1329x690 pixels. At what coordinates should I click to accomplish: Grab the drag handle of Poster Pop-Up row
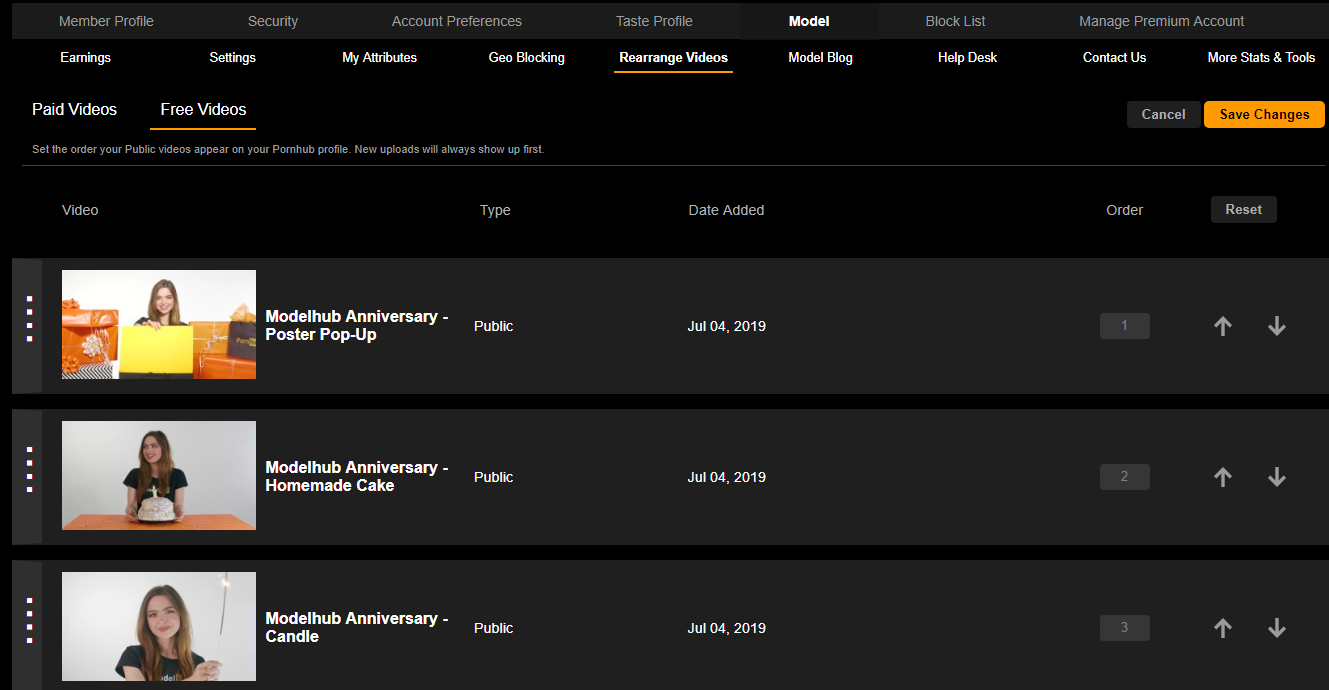28,320
